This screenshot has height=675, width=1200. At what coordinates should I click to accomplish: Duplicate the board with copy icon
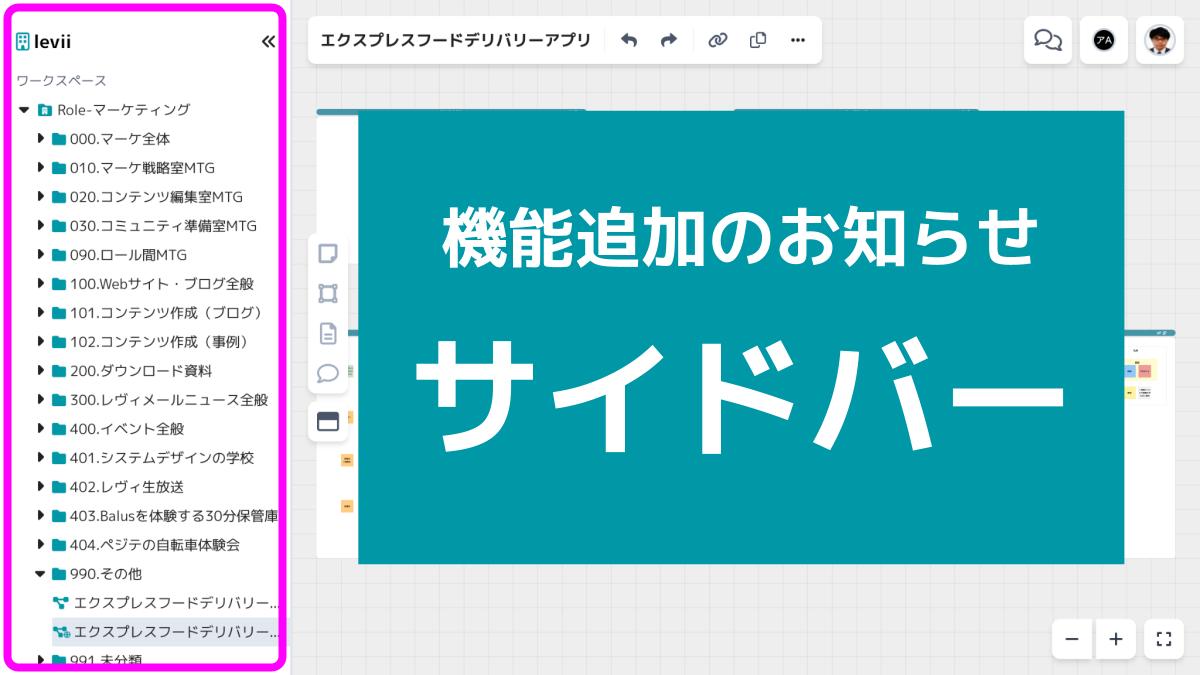pyautogui.click(x=758, y=40)
